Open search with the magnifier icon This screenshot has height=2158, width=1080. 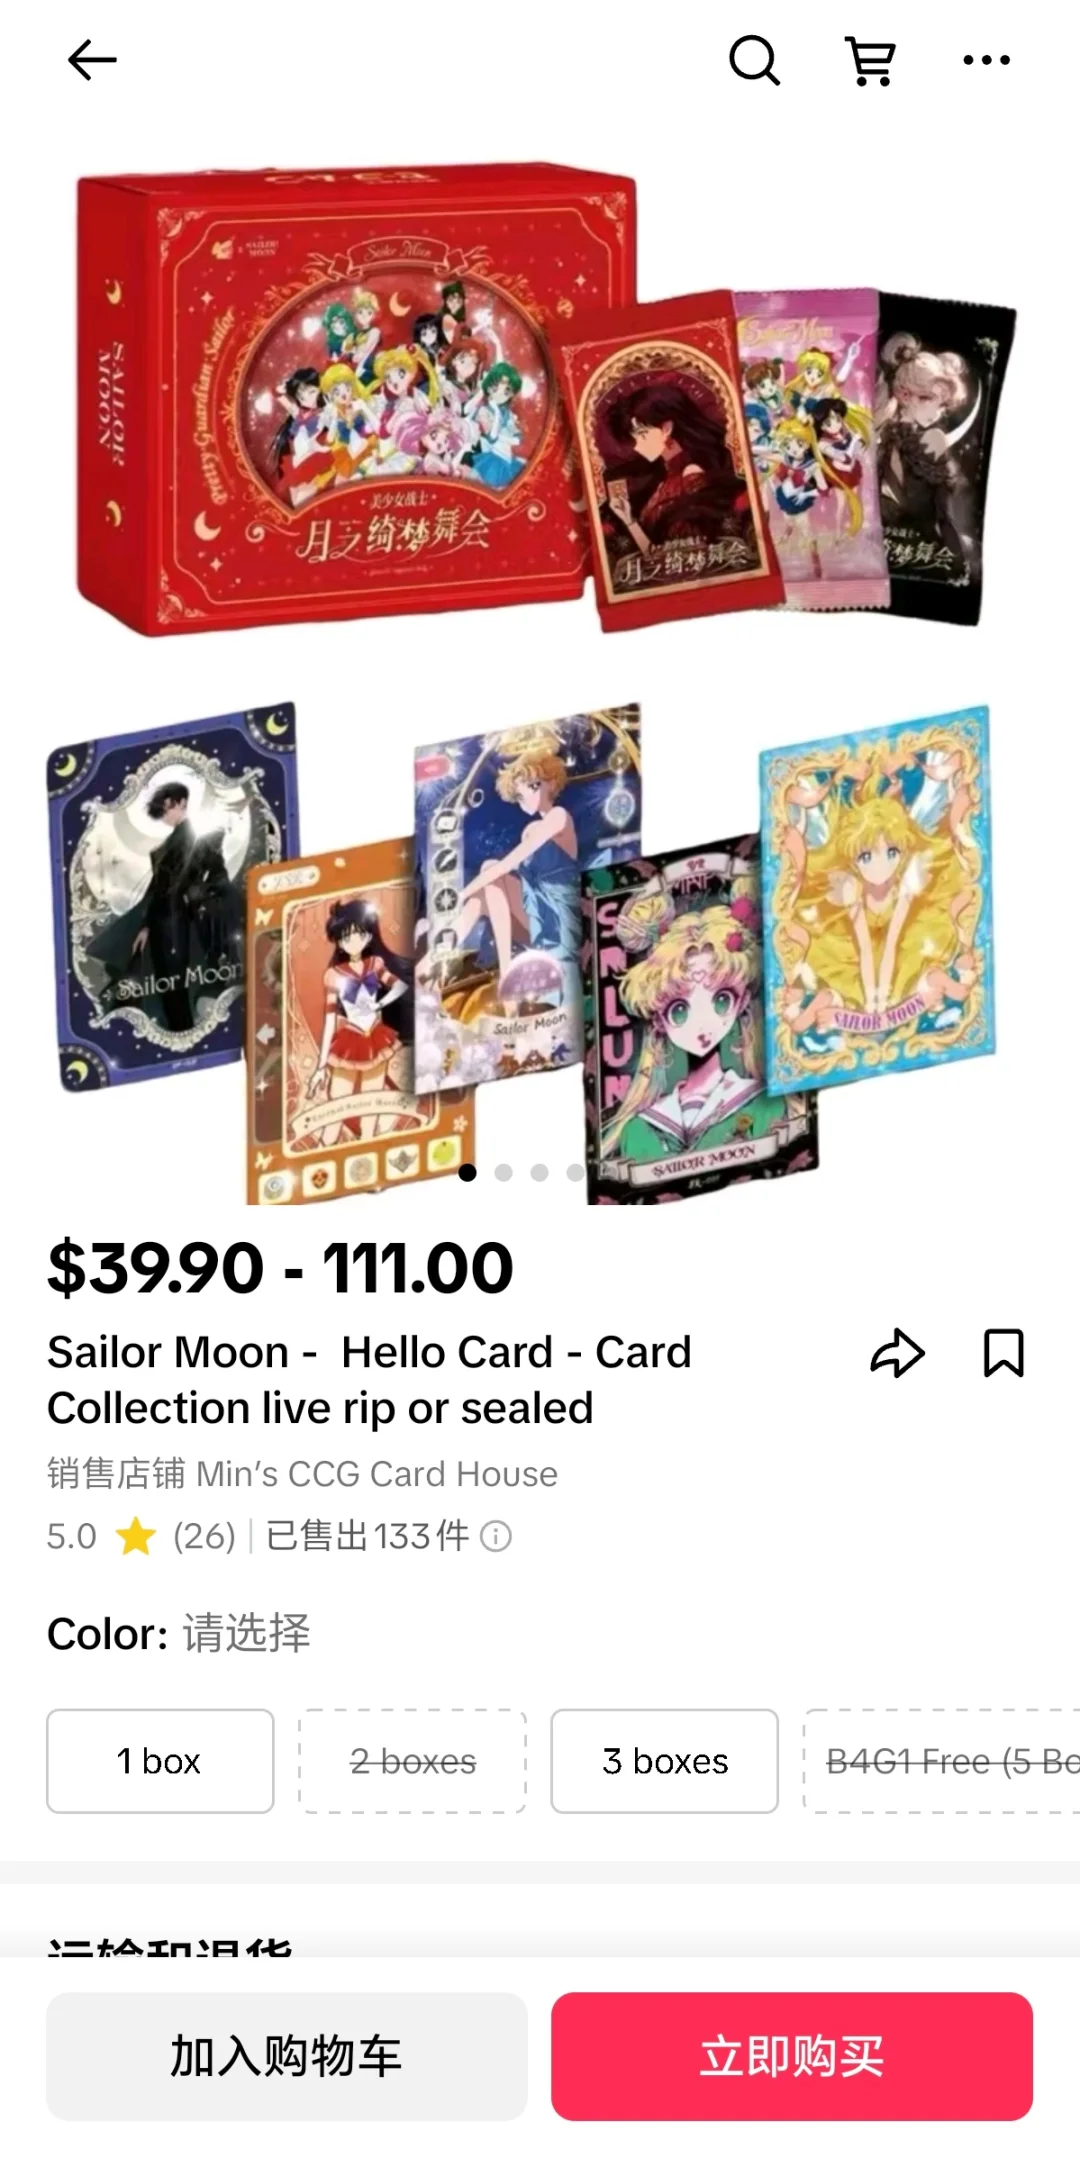point(754,60)
